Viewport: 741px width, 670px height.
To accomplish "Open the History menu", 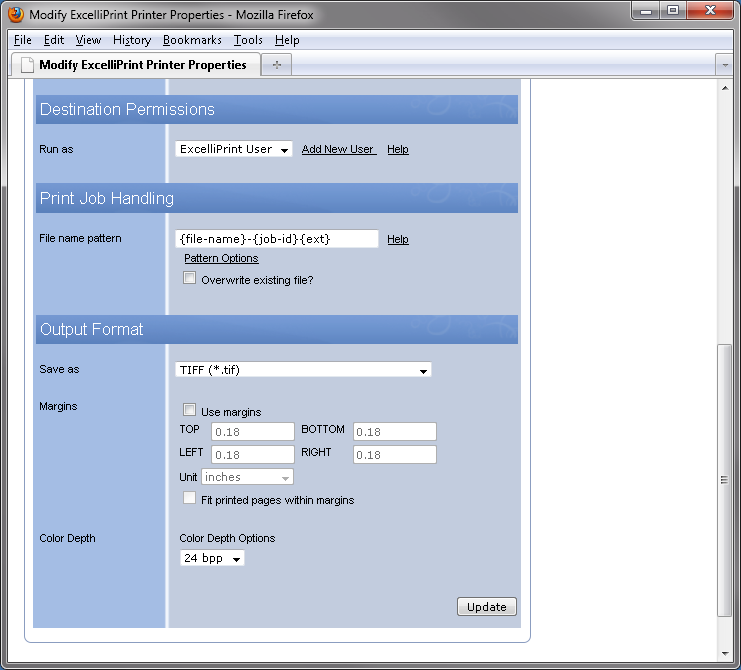I will coord(132,40).
